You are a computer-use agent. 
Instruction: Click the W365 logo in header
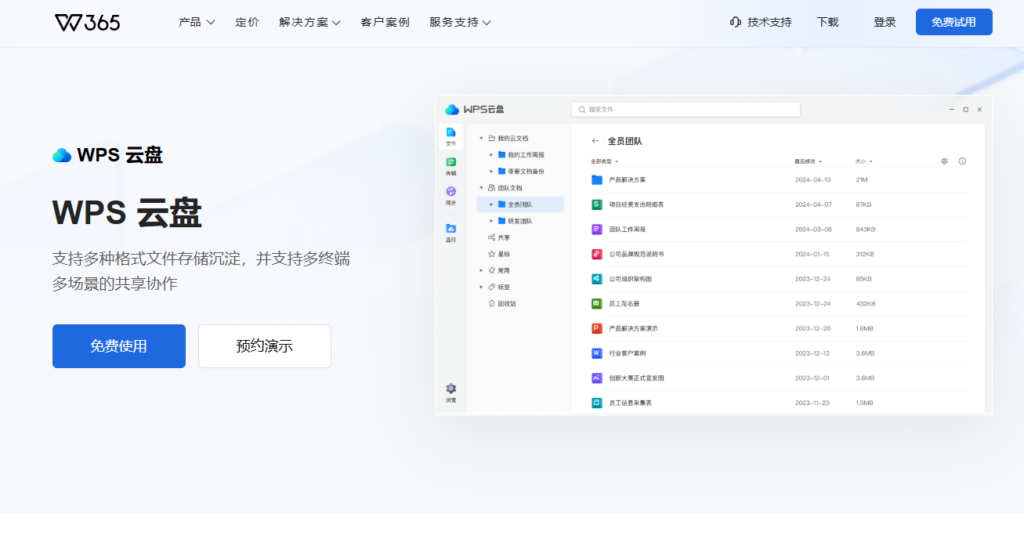[x=88, y=23]
